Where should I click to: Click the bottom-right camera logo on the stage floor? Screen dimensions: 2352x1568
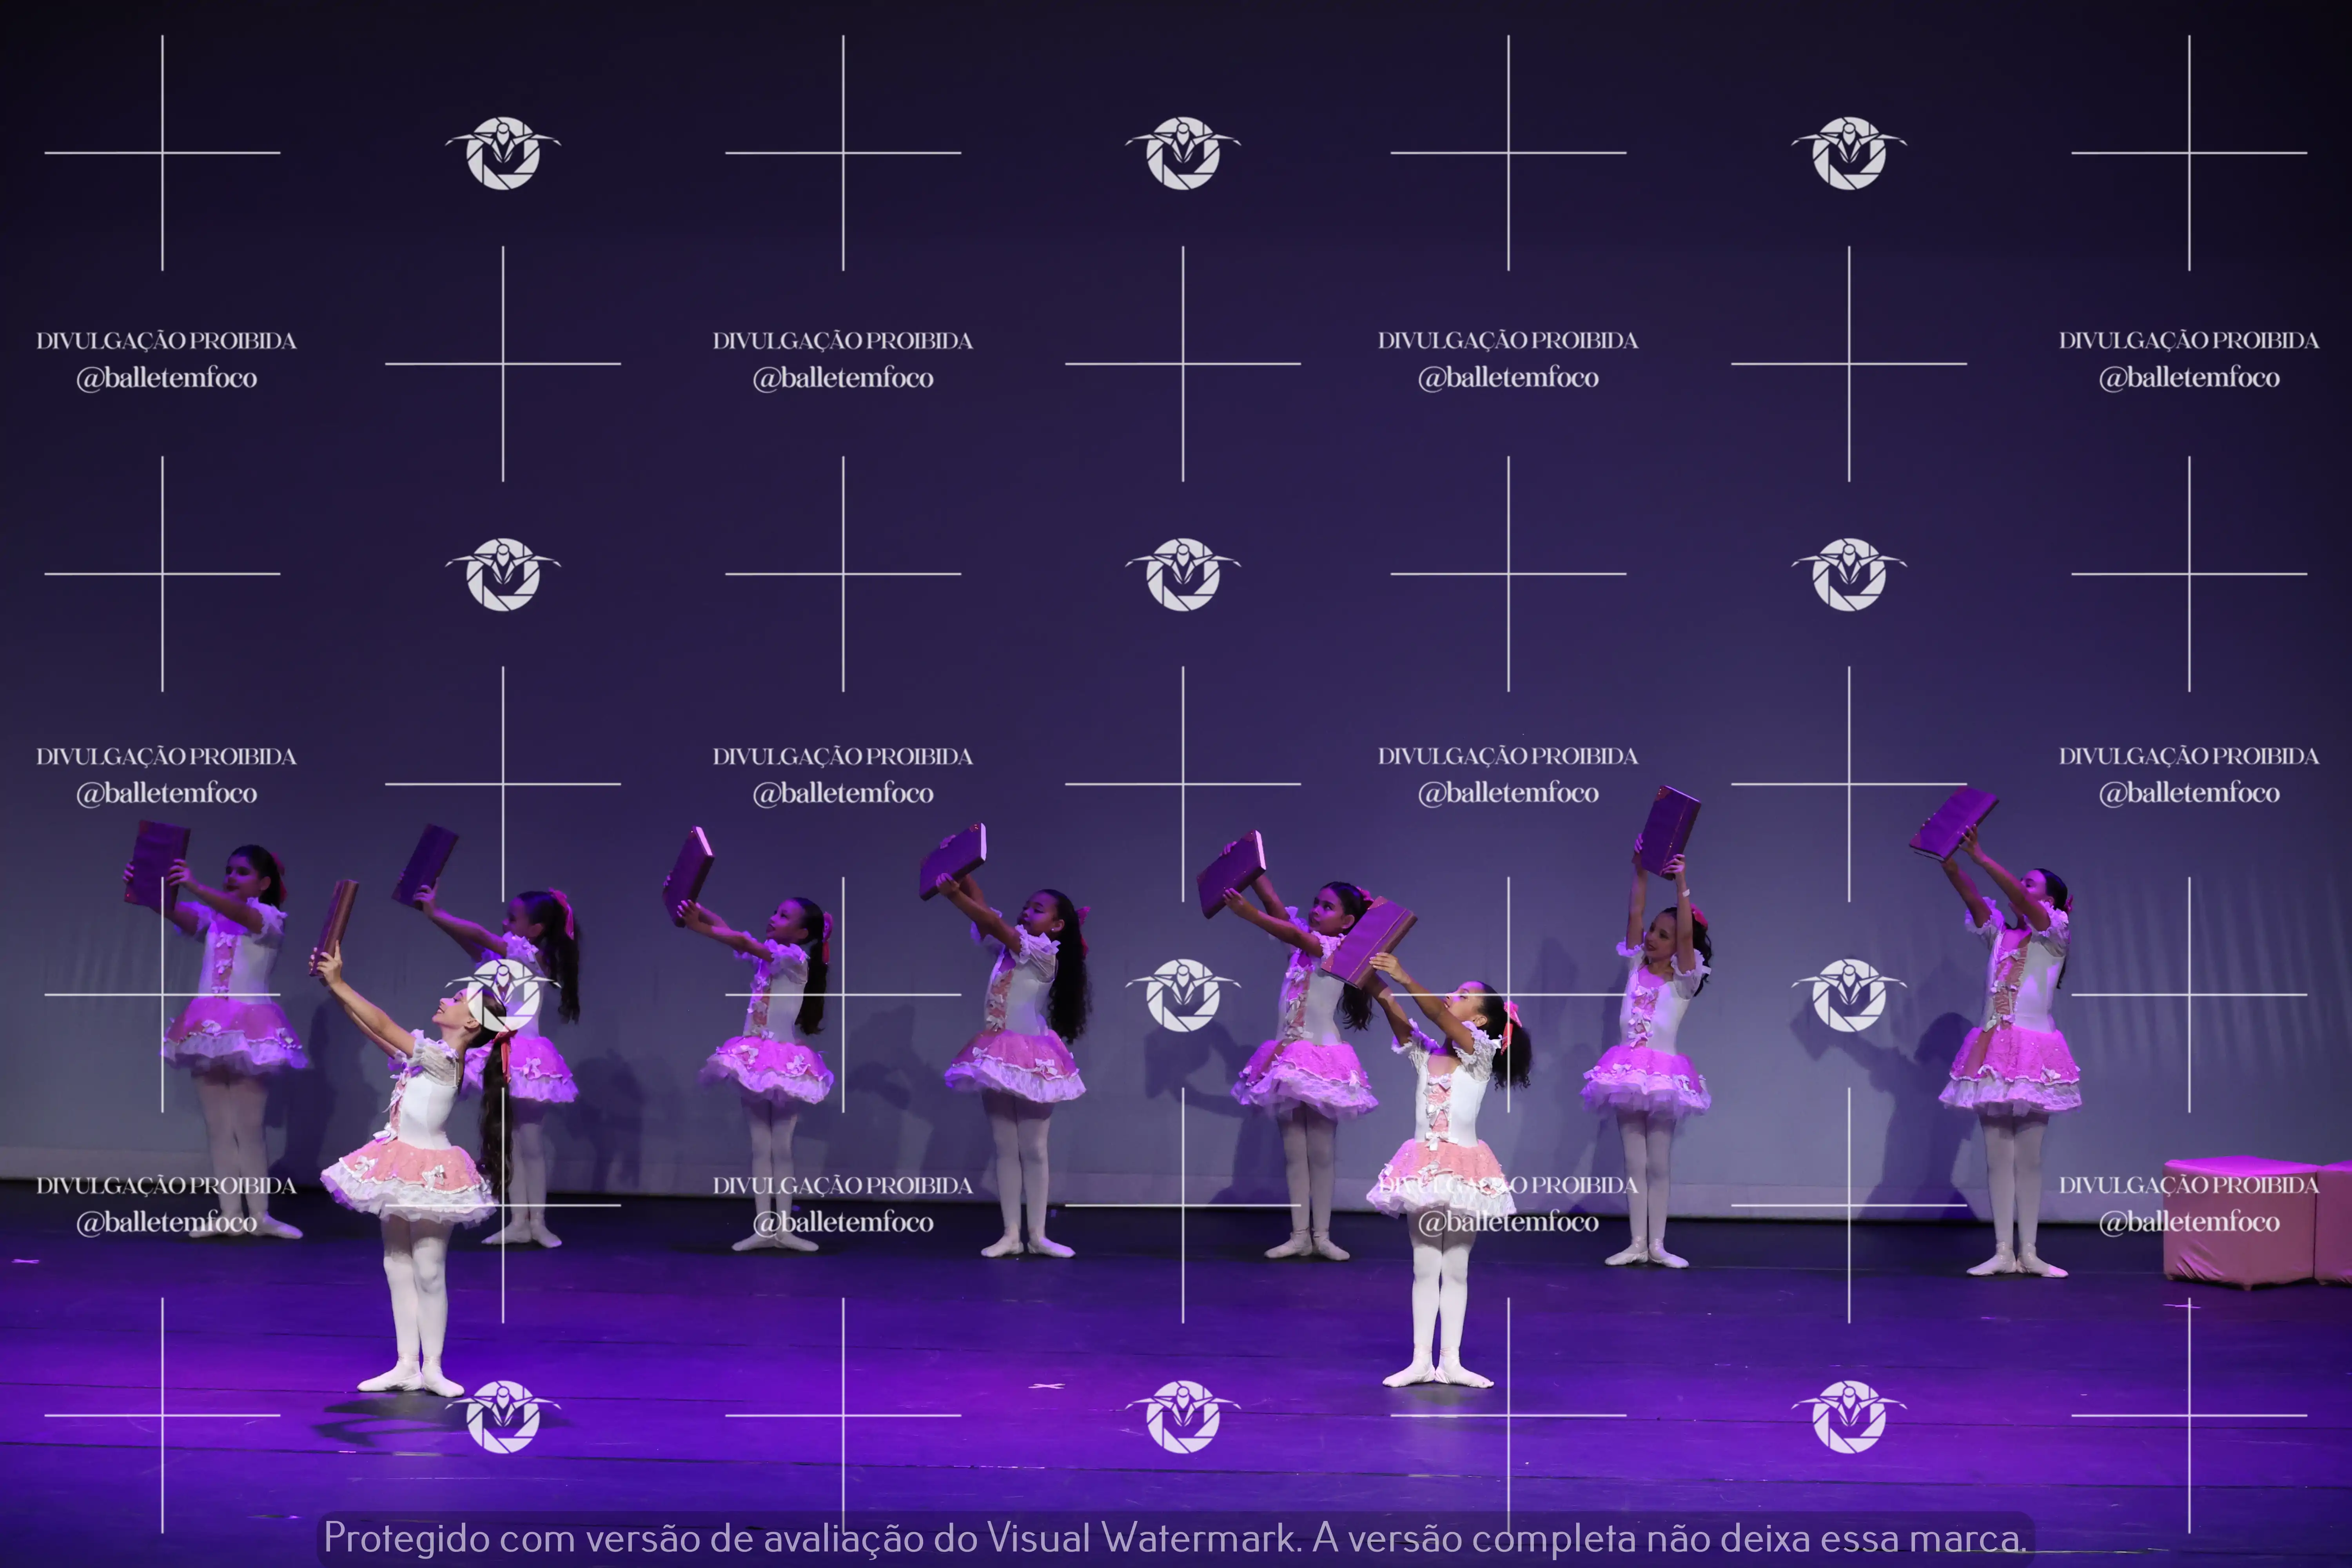[1849, 1416]
